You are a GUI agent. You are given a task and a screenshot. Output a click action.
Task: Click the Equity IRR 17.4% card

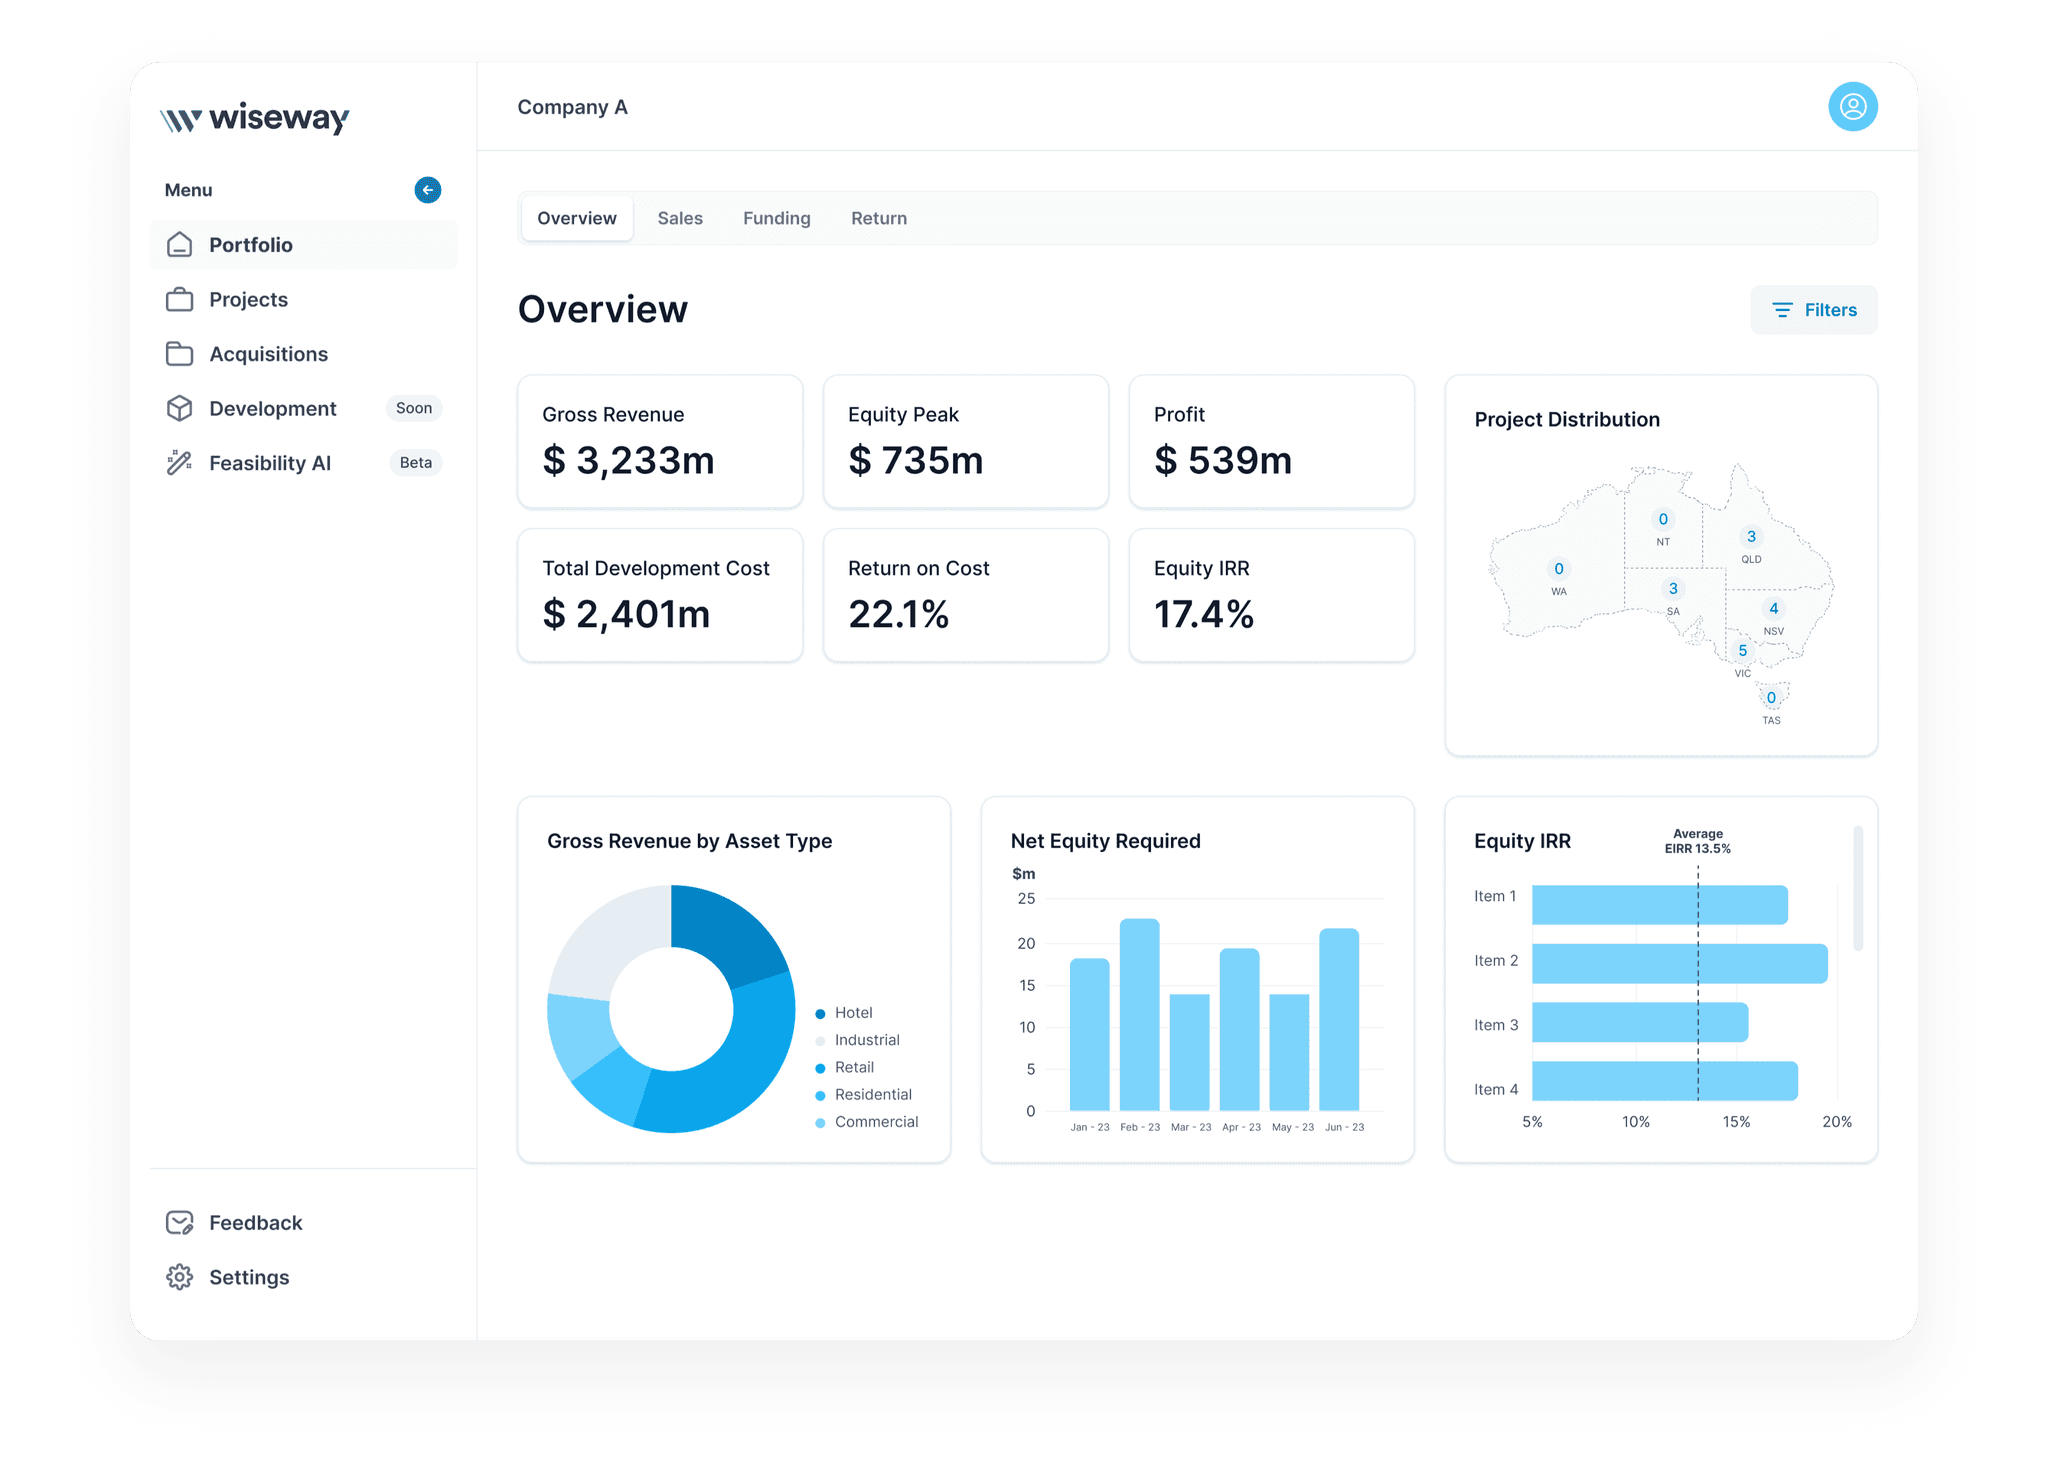(x=1272, y=595)
